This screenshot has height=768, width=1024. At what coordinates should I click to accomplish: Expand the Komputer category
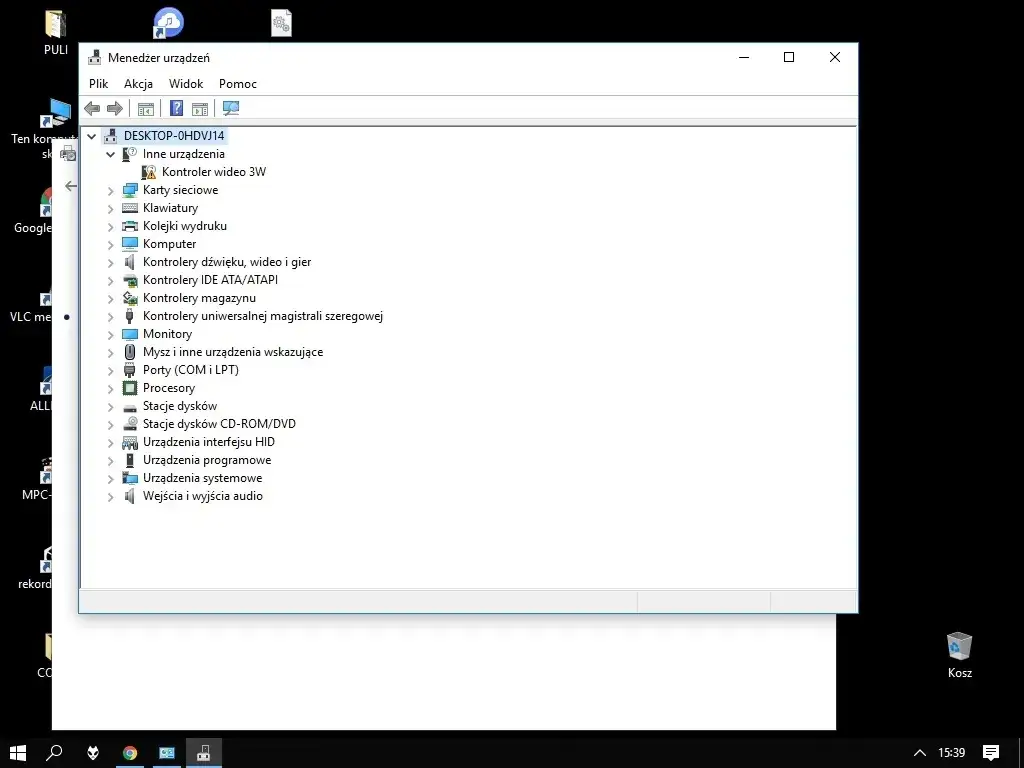click(110, 244)
